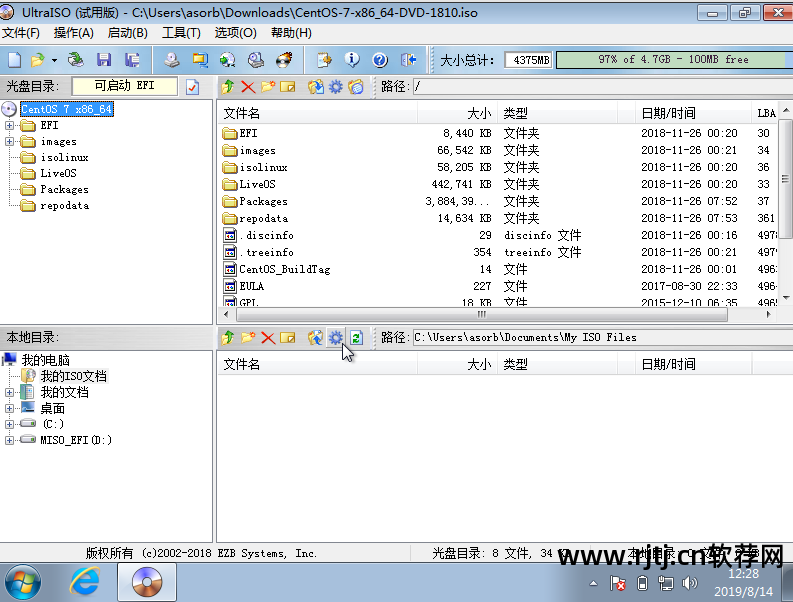The height and width of the screenshot is (602, 793).
Task: Select the CentOS 7 x86_64 root tree node
Action: (x=66, y=109)
